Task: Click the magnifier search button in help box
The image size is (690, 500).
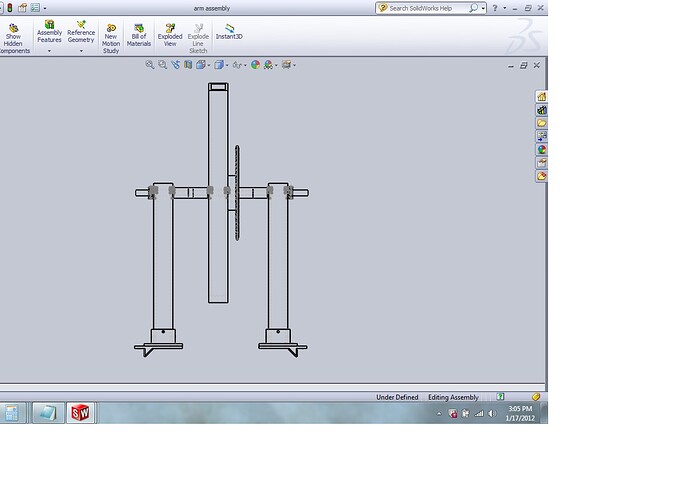Action: tap(473, 8)
